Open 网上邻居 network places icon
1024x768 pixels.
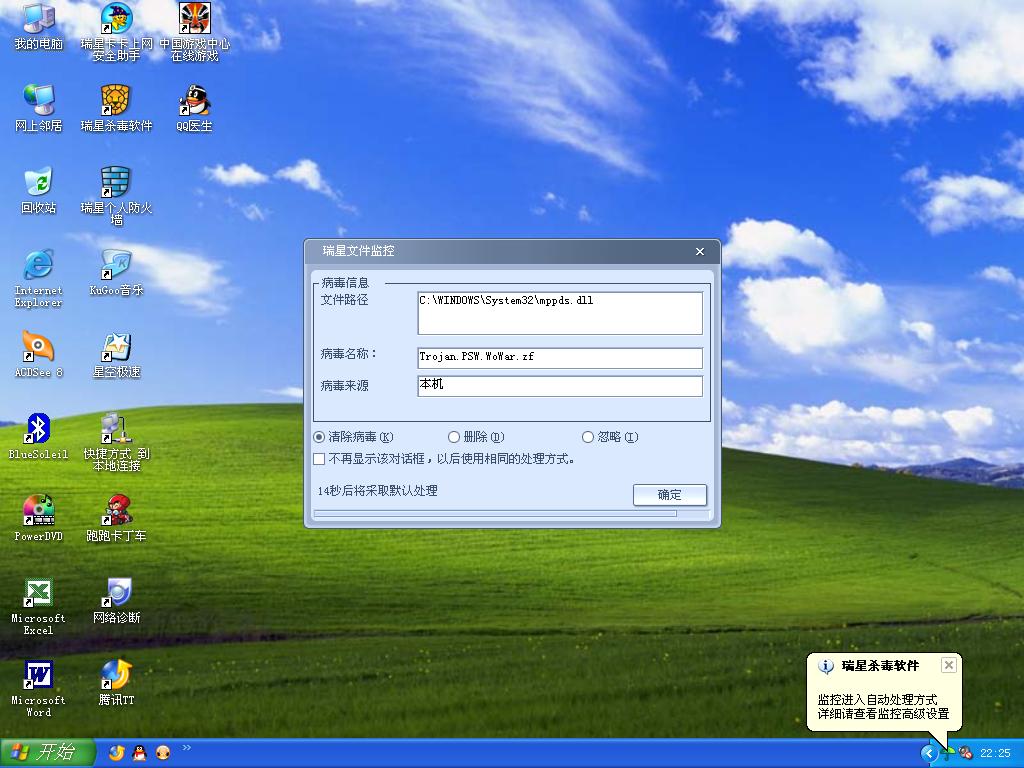tap(38, 108)
